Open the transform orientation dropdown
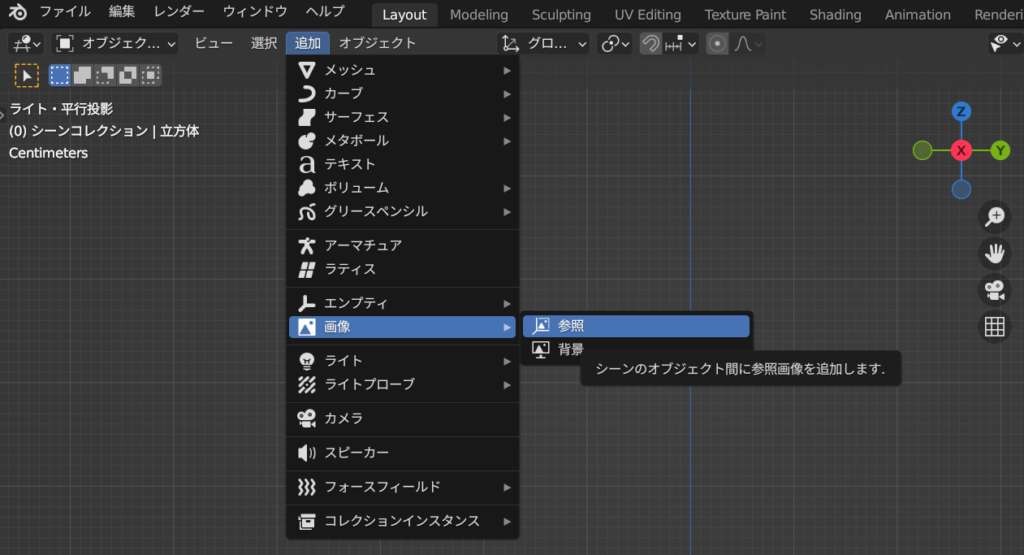This screenshot has height=555, width=1024. pos(545,44)
